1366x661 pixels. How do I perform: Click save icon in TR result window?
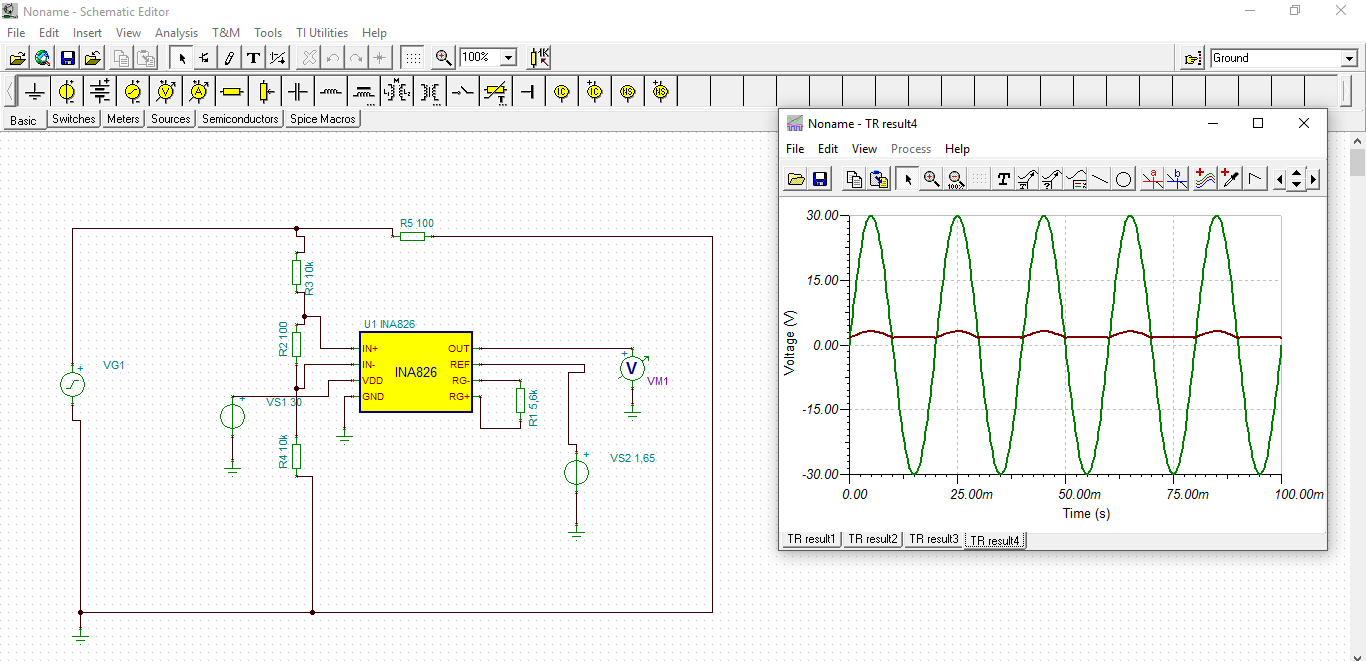click(820, 179)
